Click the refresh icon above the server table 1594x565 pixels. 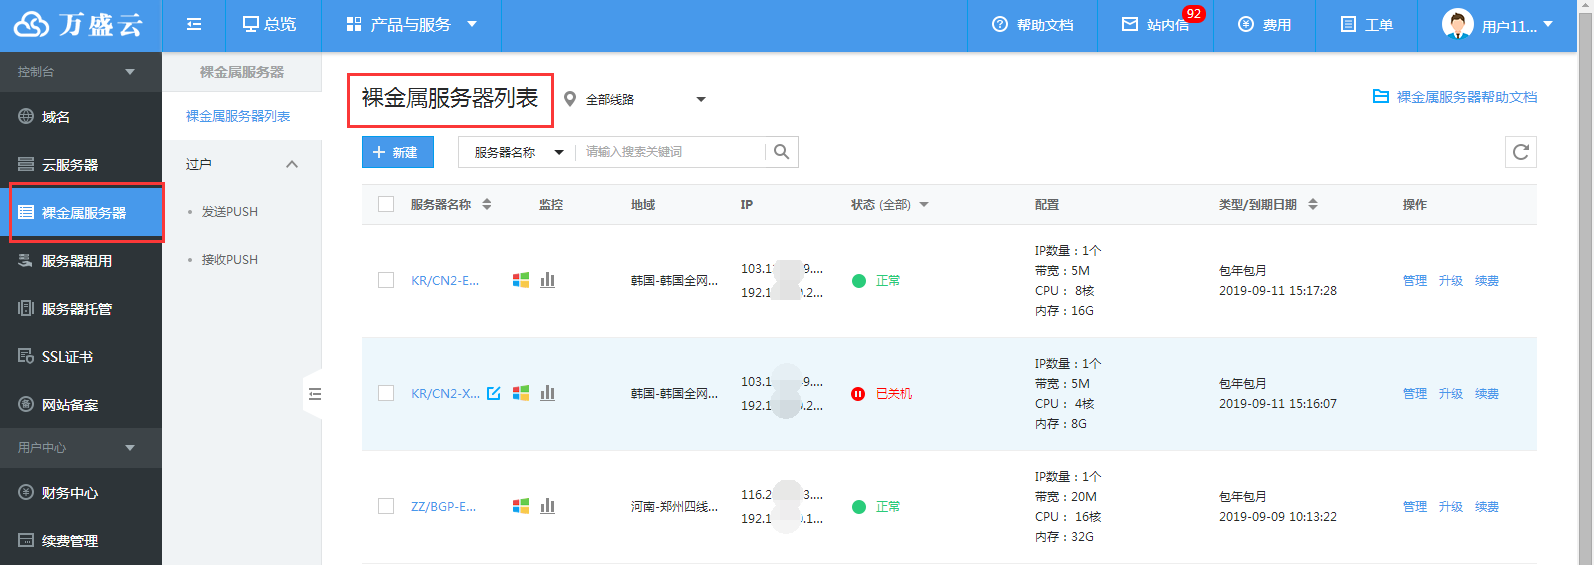[x=1520, y=152]
